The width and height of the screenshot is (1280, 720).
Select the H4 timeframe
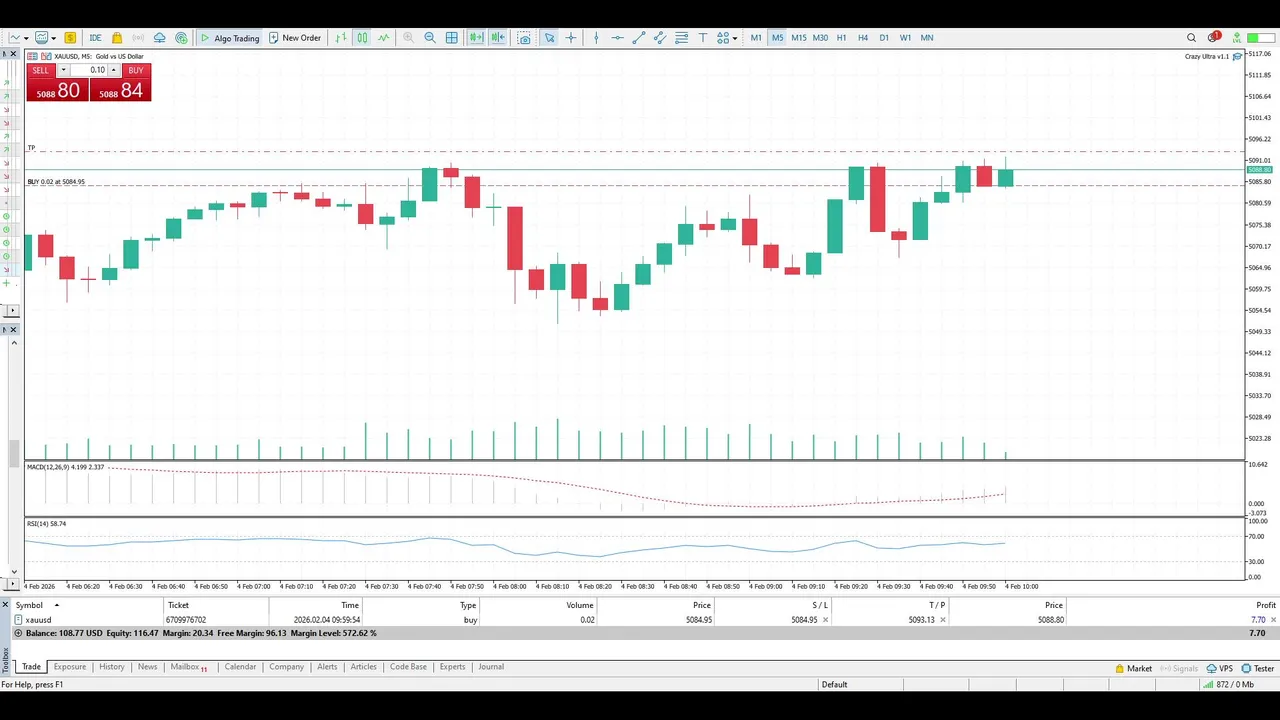pyautogui.click(x=863, y=38)
